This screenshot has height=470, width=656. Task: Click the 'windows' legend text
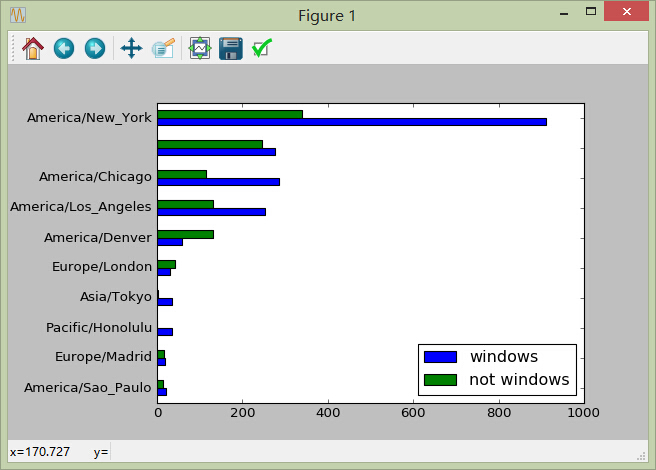[x=504, y=357]
